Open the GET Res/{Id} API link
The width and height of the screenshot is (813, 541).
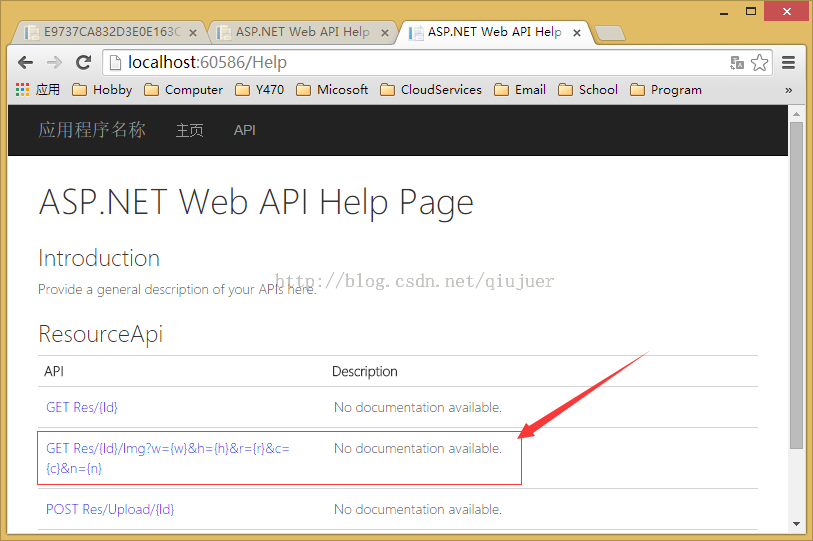(82, 407)
